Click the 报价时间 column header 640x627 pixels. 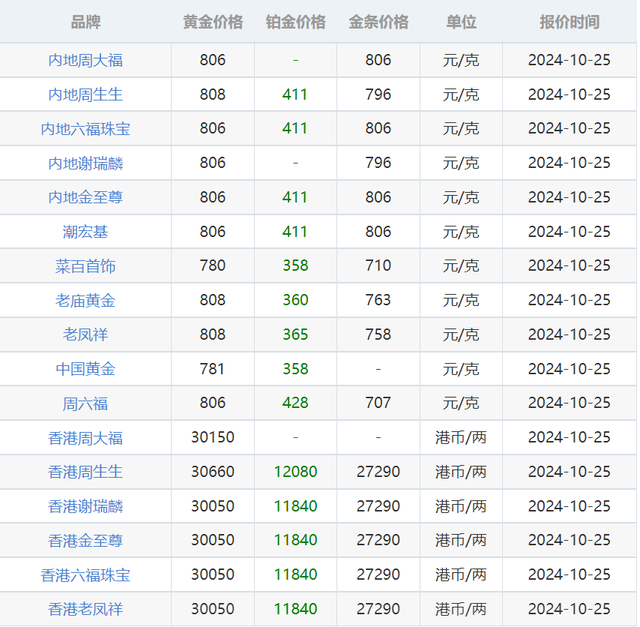[x=569, y=22]
